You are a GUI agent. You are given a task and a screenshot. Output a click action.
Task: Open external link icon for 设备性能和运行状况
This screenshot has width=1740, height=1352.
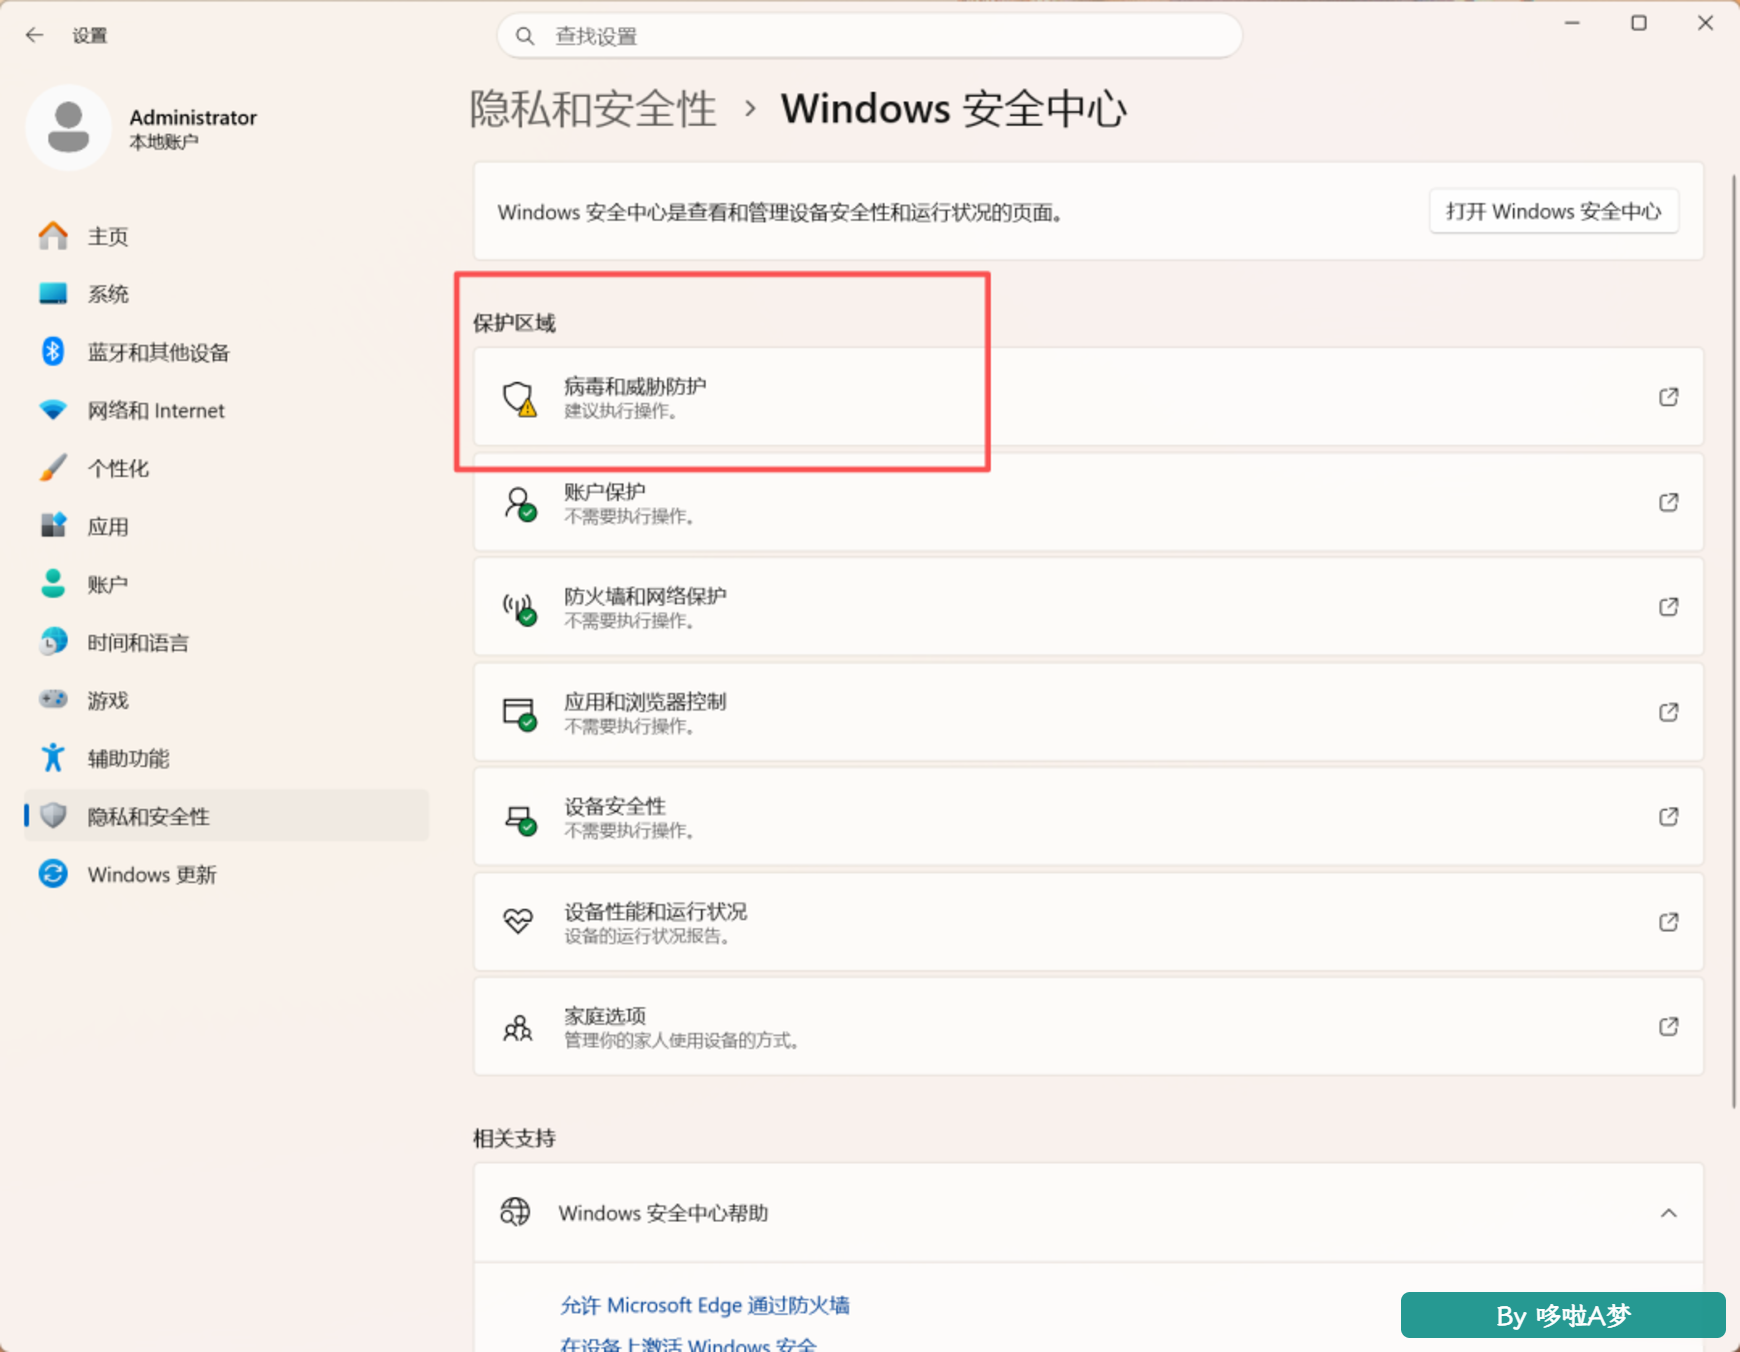click(x=1668, y=922)
